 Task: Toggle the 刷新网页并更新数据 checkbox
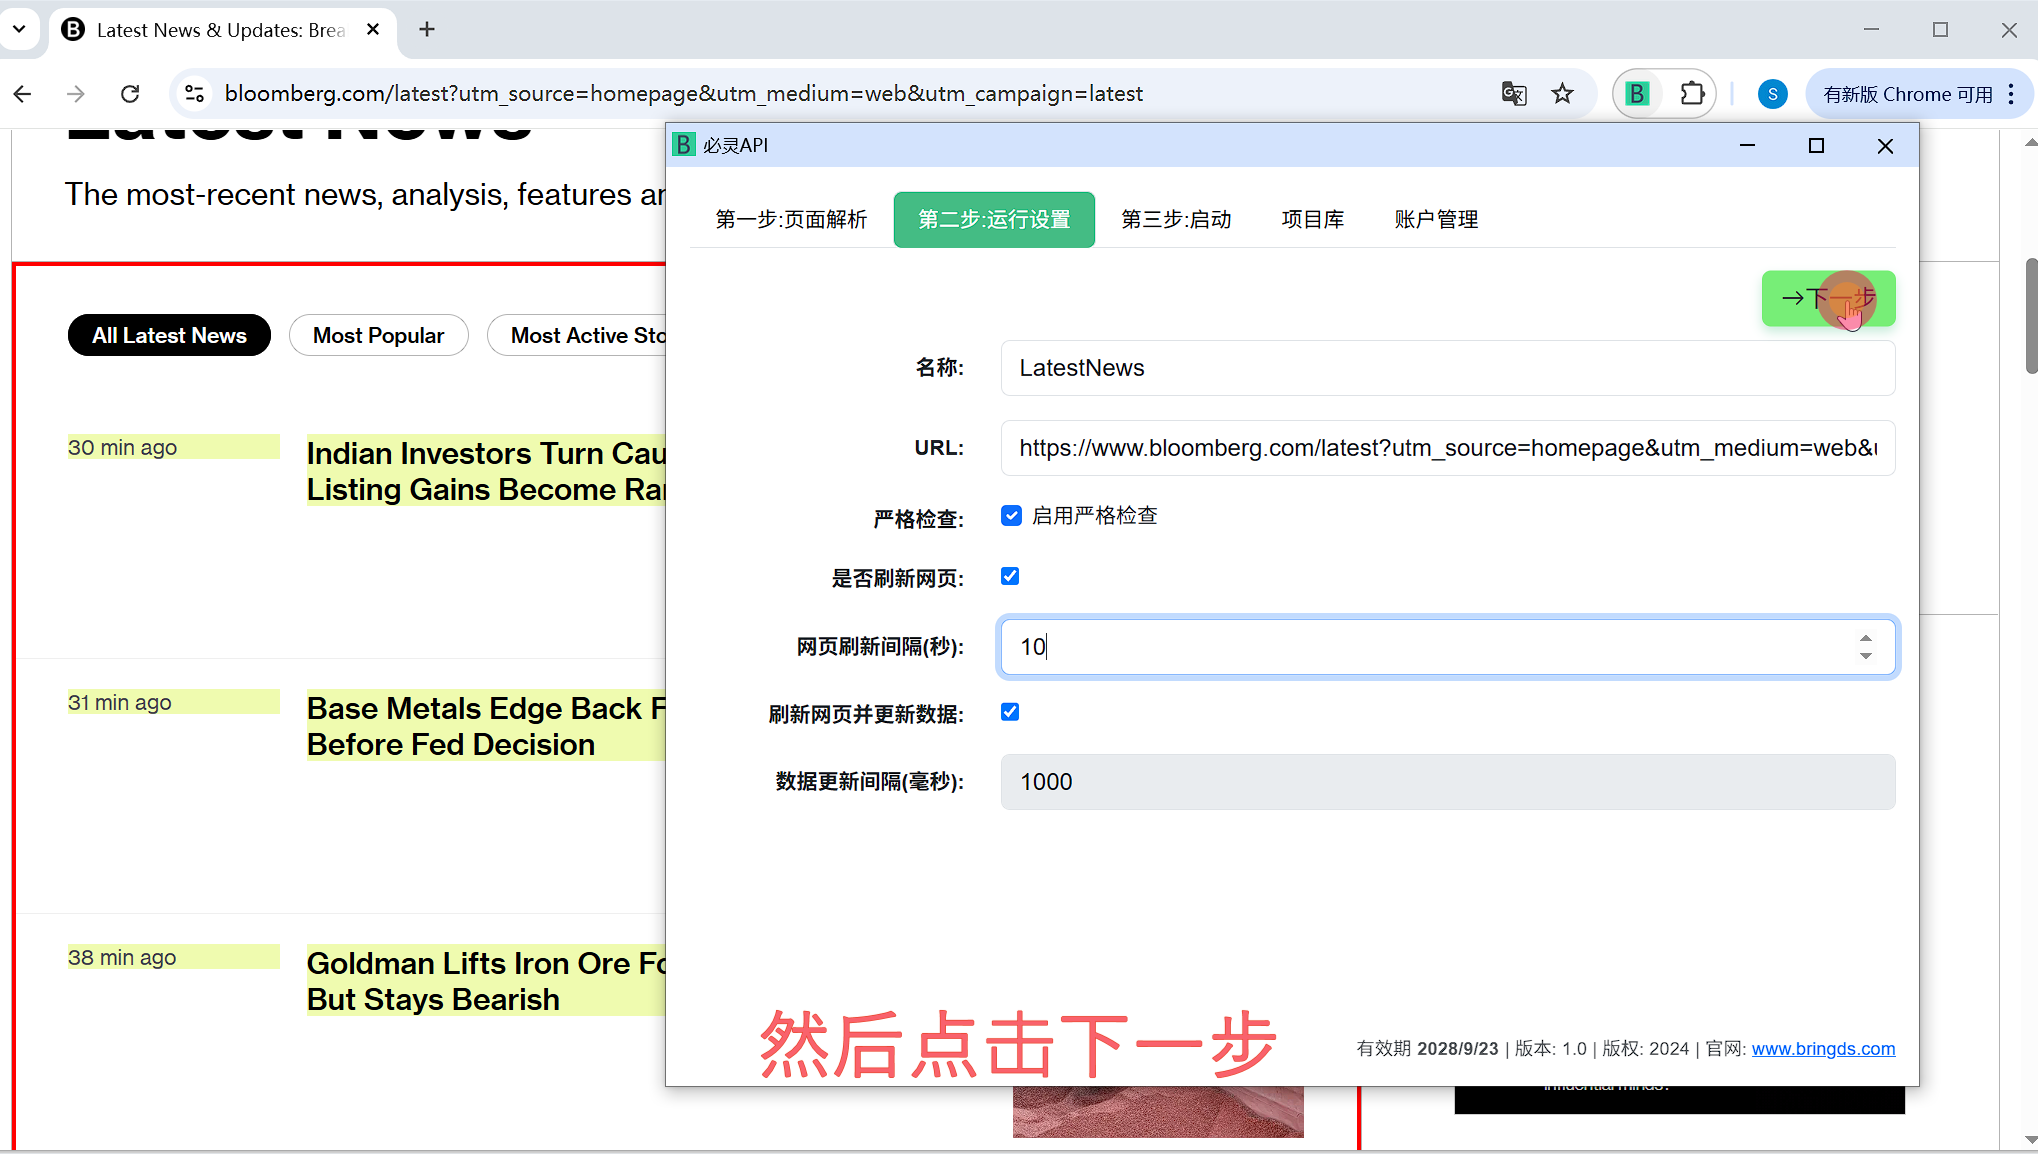[x=1010, y=712]
